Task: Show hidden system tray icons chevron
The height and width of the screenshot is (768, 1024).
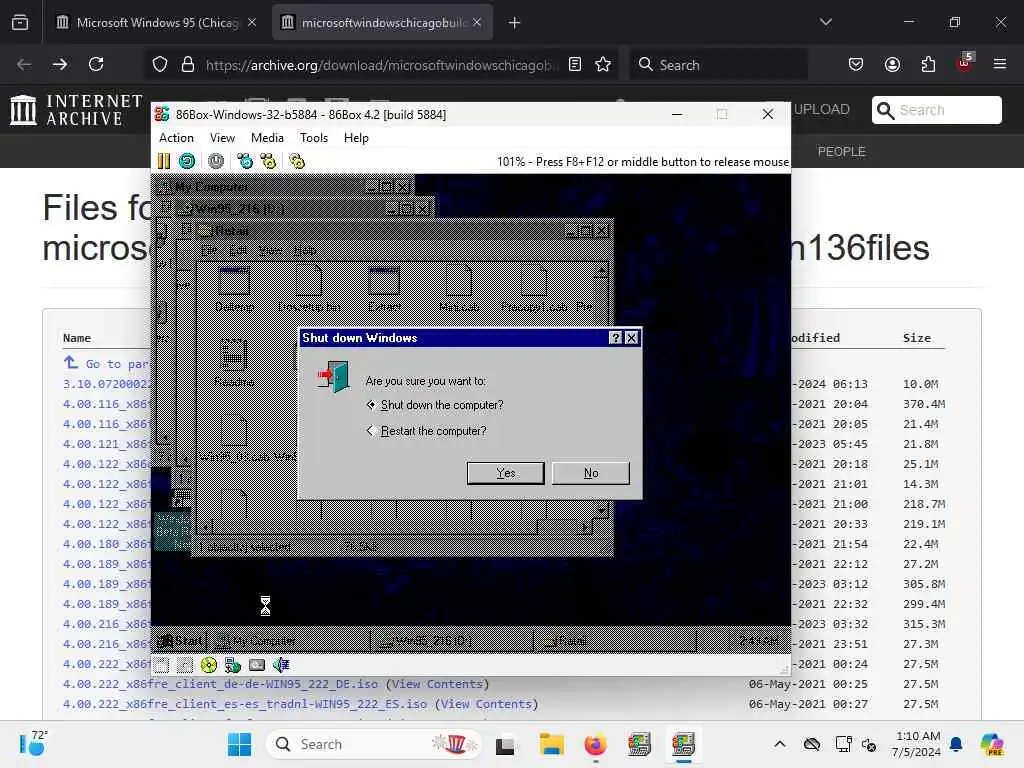Action: coord(780,744)
